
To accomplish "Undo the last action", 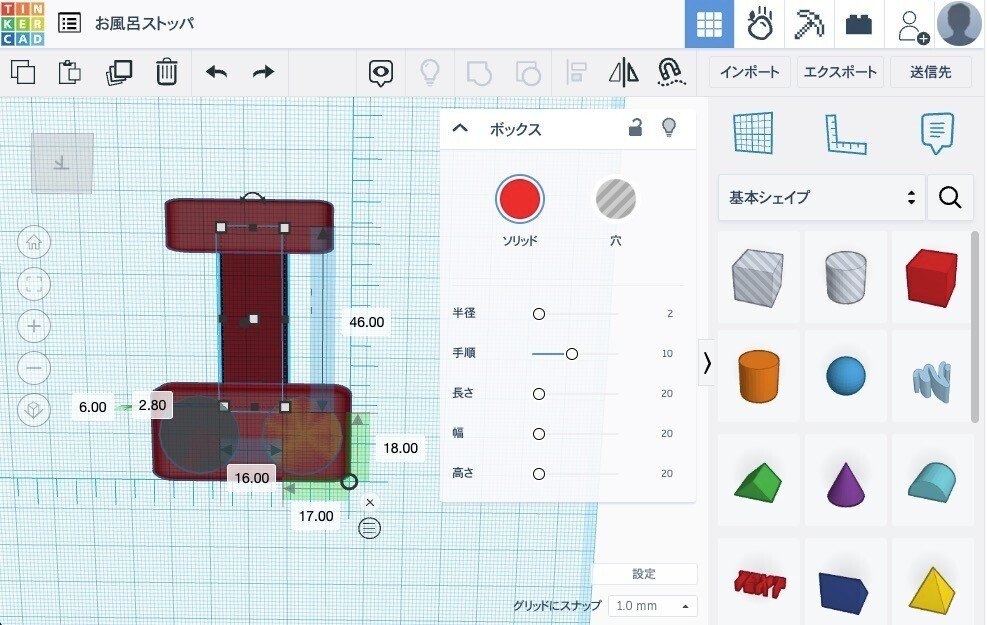I will [219, 72].
